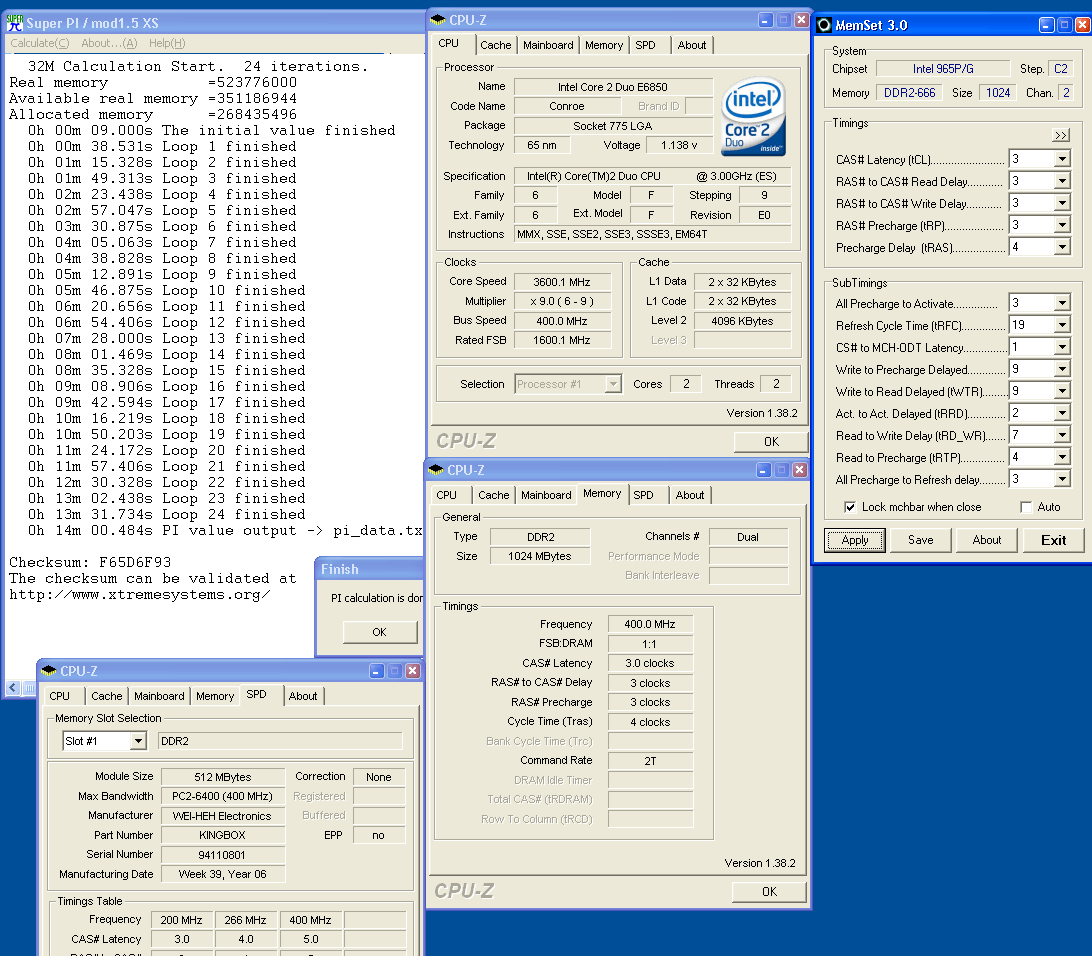This screenshot has height=956, width=1092.
Task: Click the Max Bandwidth PC2-6400 field
Action: [222, 796]
